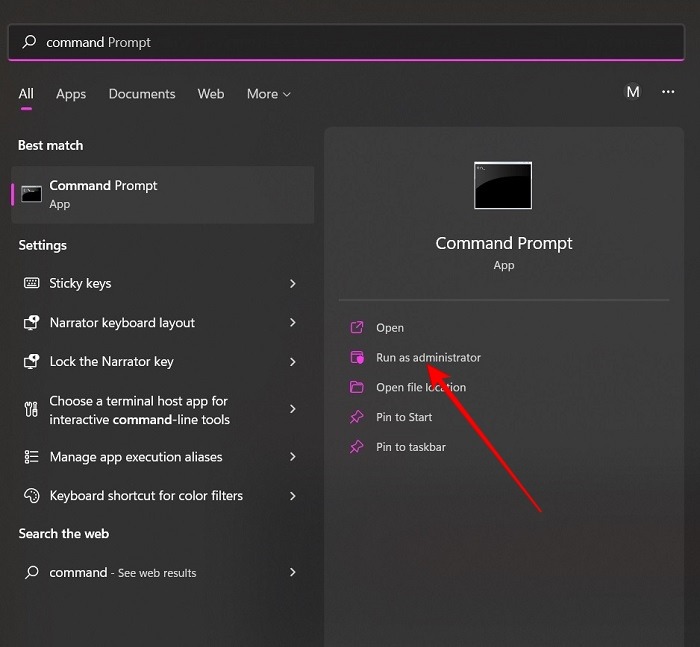Viewport: 700px width, 647px height.
Task: Click the large Command Prompt thumbnail icon
Action: coord(503,186)
